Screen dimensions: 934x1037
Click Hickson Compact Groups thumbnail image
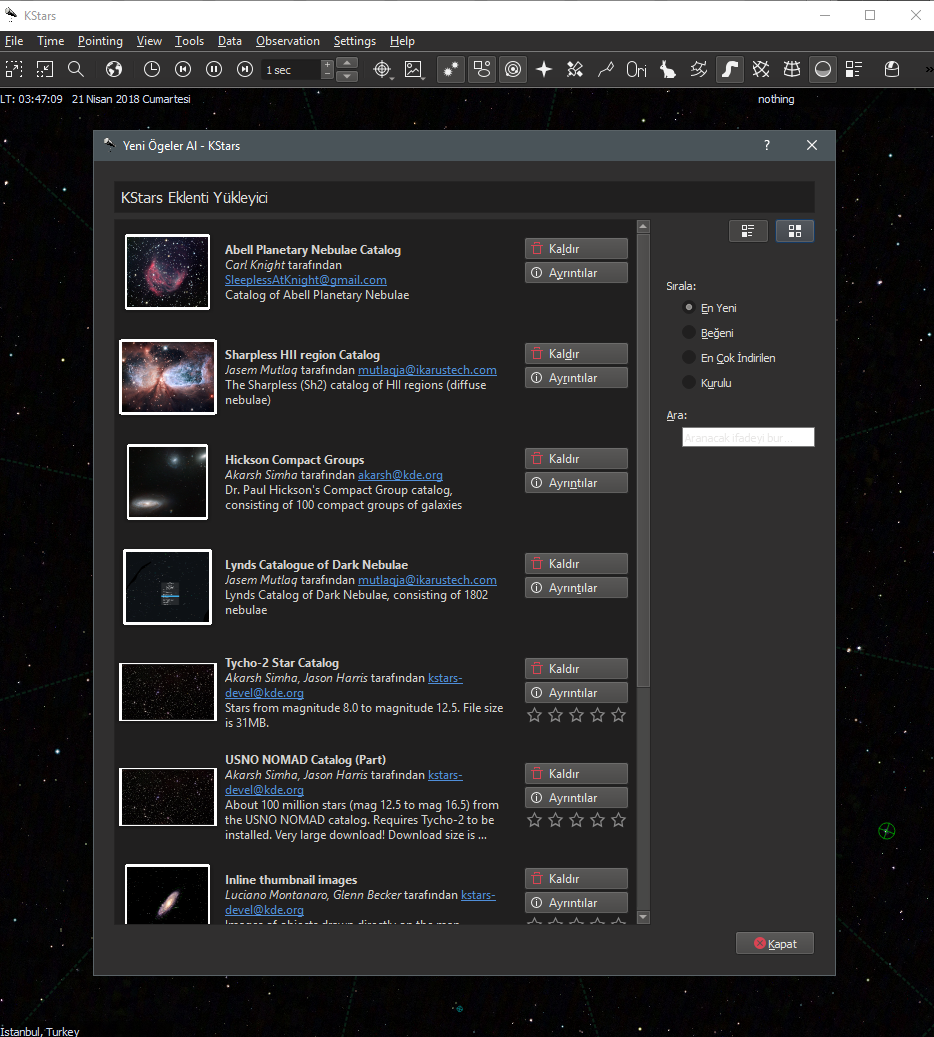tap(167, 482)
